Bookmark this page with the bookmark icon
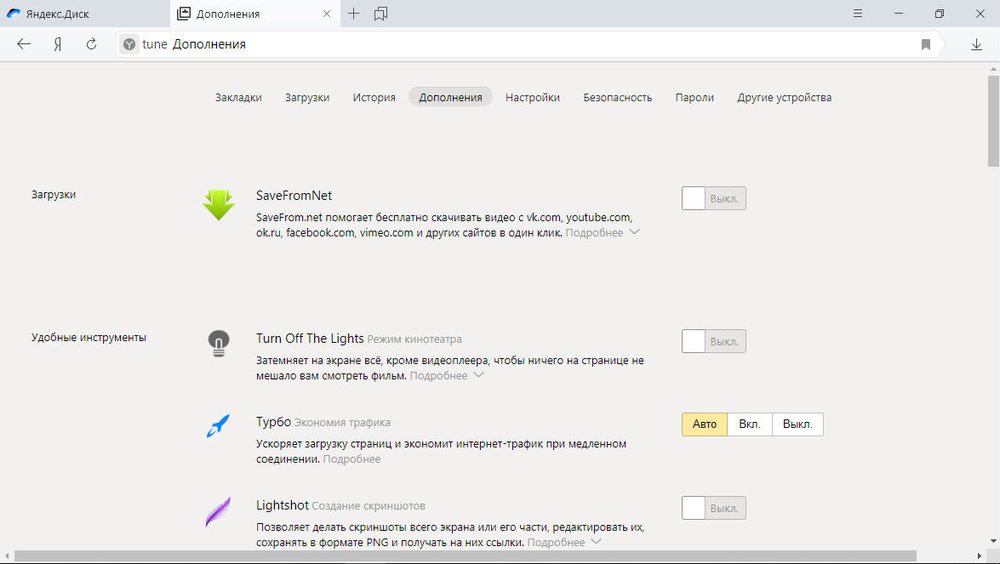 tap(925, 44)
